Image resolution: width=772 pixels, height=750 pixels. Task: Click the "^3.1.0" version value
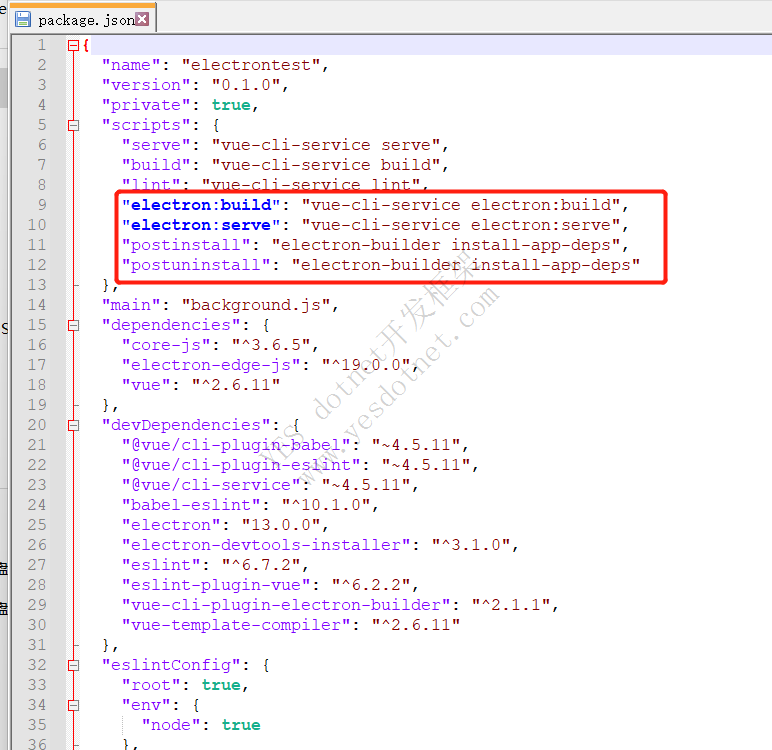pos(471,545)
